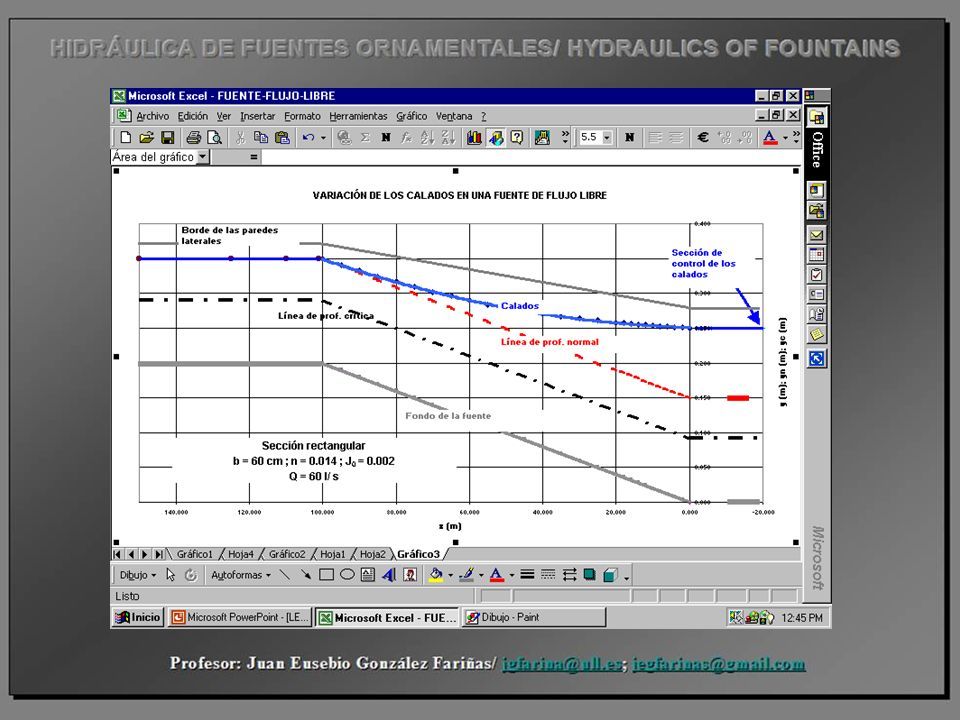This screenshot has height=720, width=960.
Task: Insert a Text Box from the Drawing toolbar
Action: coord(368,575)
